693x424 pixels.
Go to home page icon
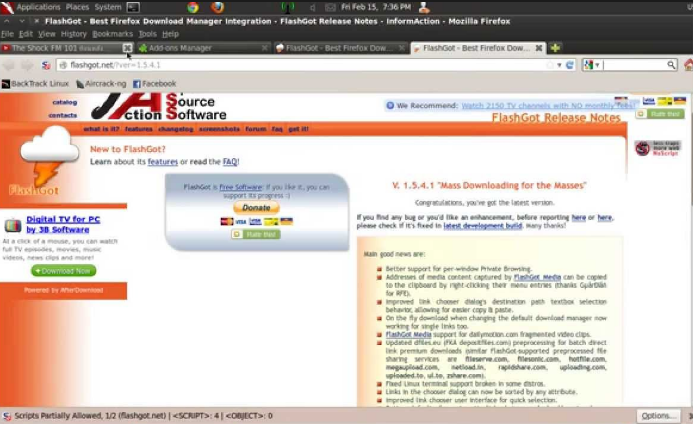tap(688, 65)
